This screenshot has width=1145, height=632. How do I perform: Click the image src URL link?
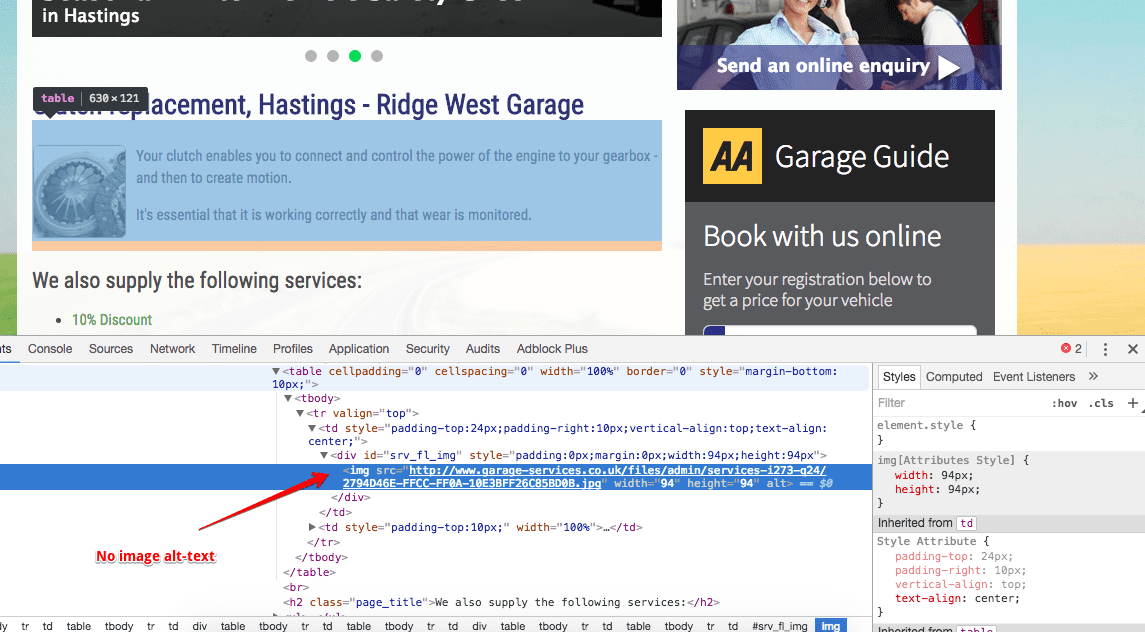pos(617,470)
